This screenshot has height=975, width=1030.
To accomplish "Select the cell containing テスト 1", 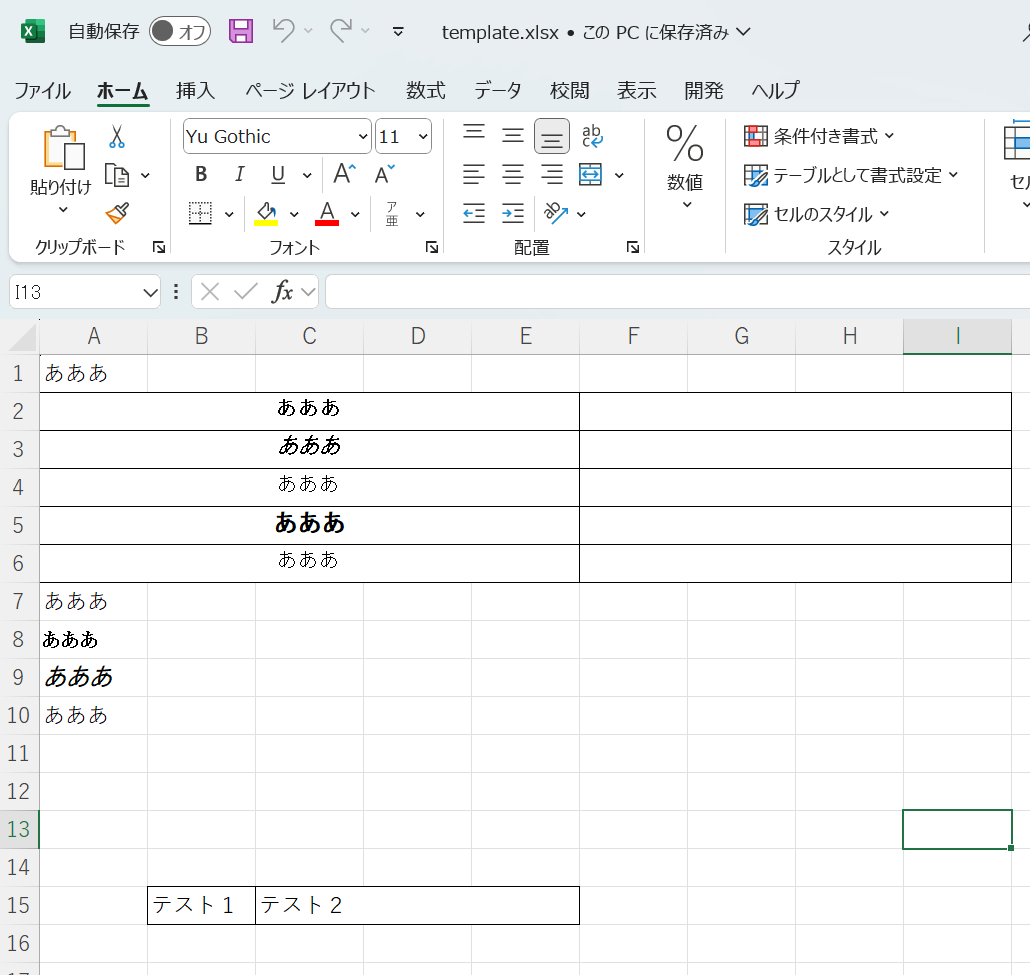I will tap(202, 905).
